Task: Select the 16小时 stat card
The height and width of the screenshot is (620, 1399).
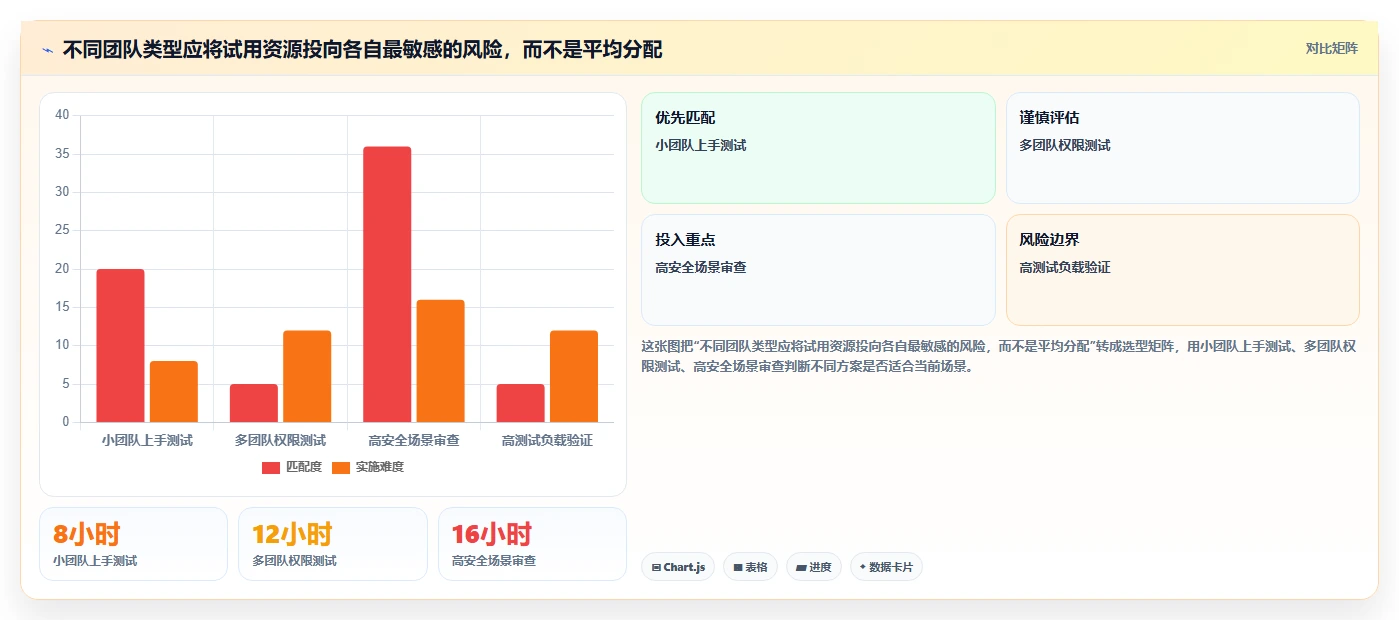Action: (x=532, y=544)
